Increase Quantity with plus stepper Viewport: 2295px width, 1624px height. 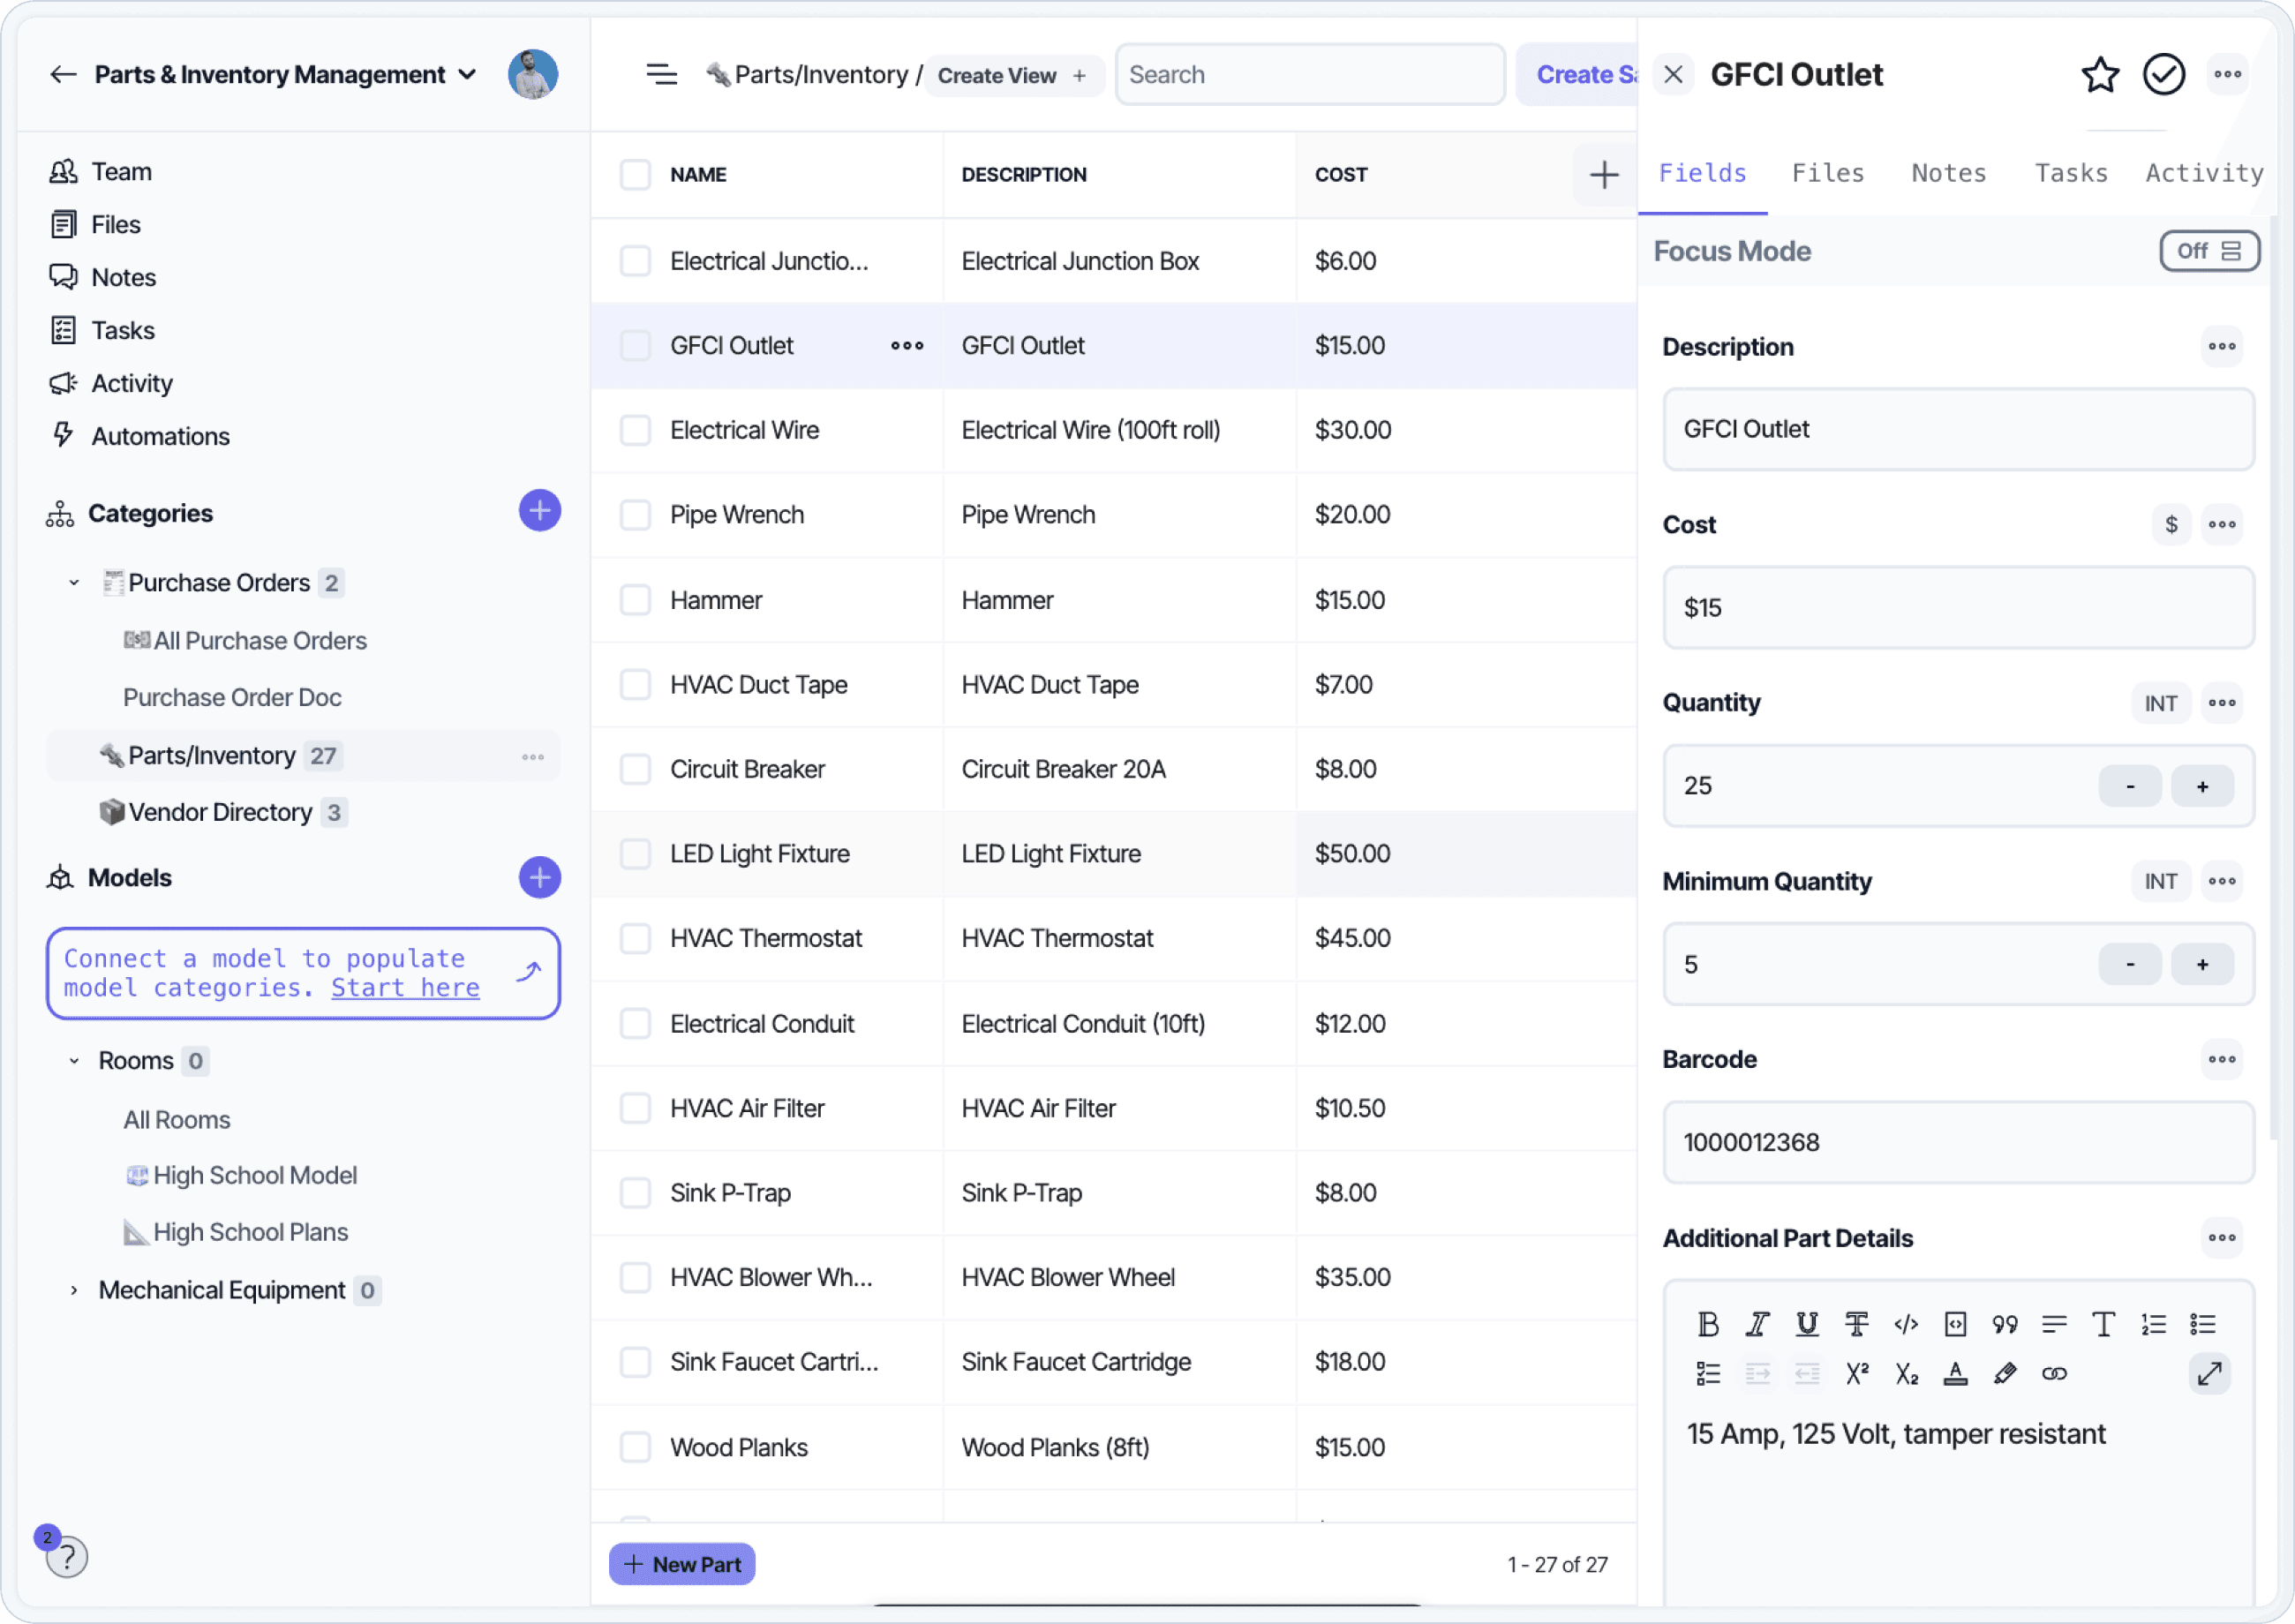pyautogui.click(x=2201, y=787)
